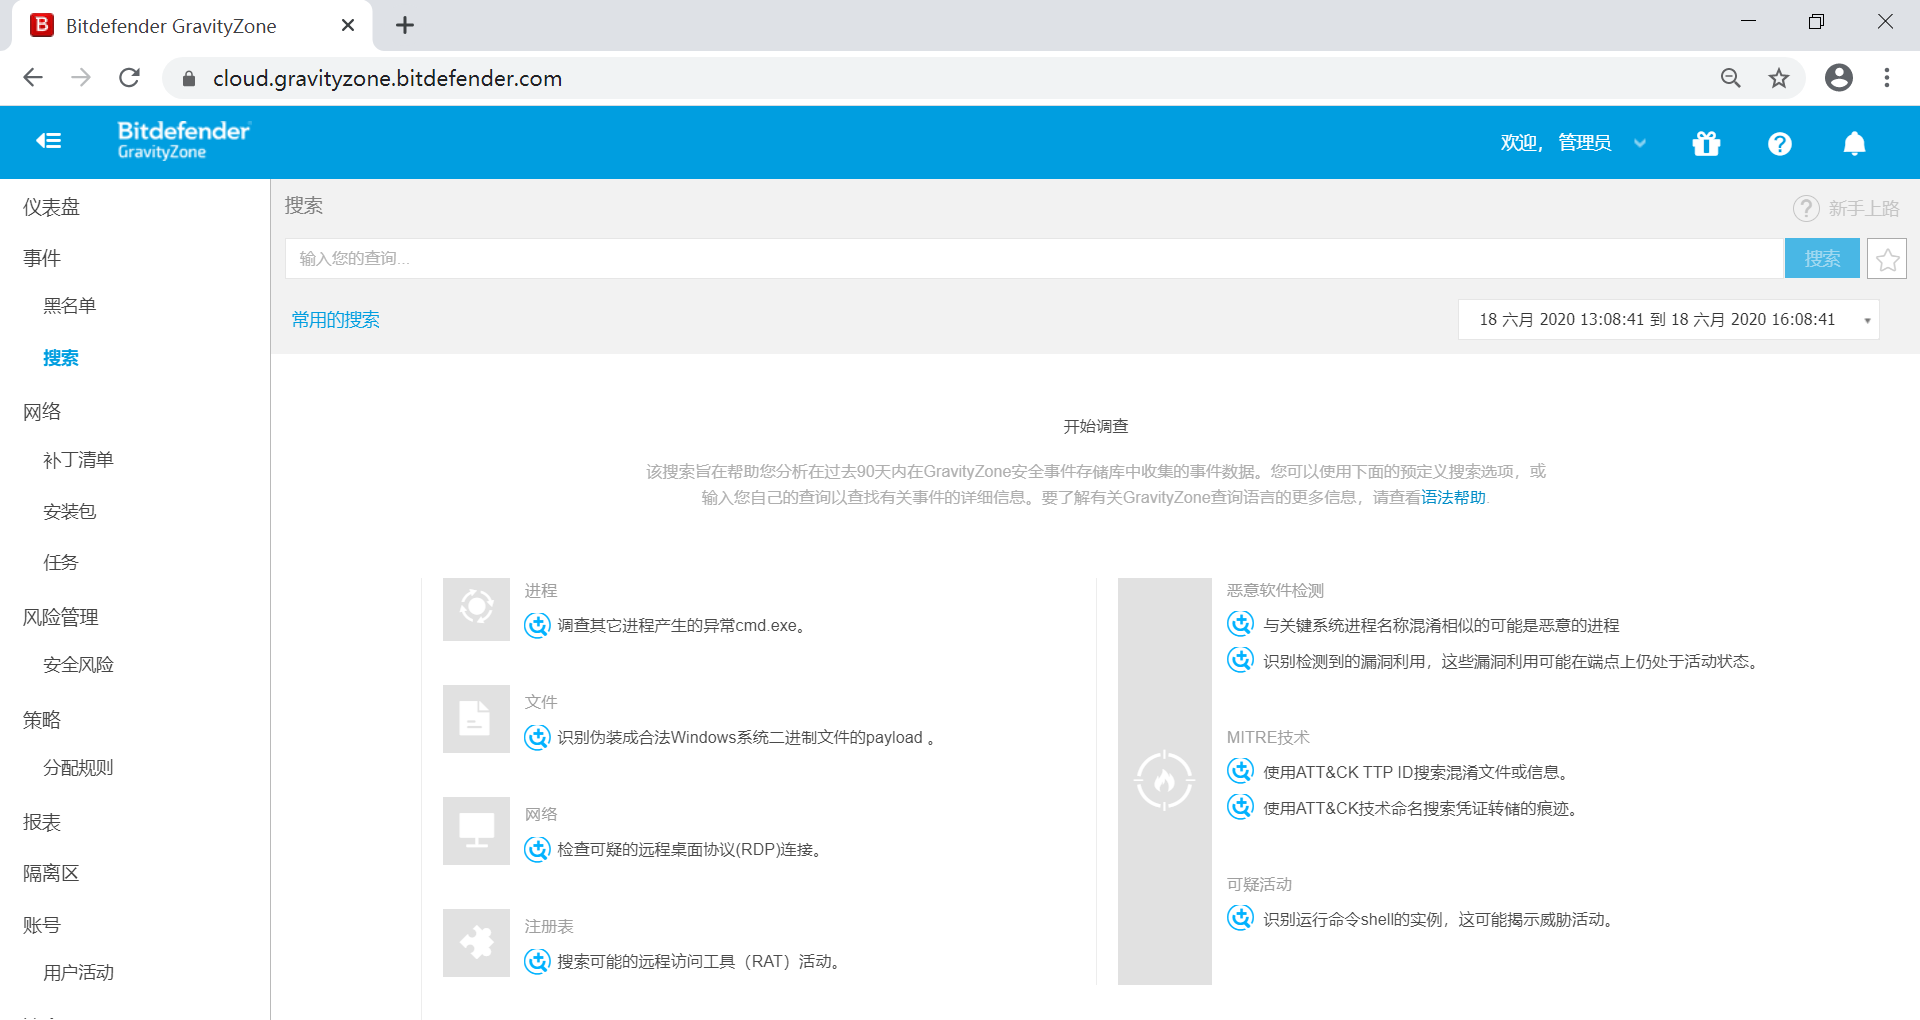This screenshot has width=1920, height=1020.
Task: Click the query icon beside 检查可疑的远程桌面协议(RDP)连接
Action: point(538,850)
